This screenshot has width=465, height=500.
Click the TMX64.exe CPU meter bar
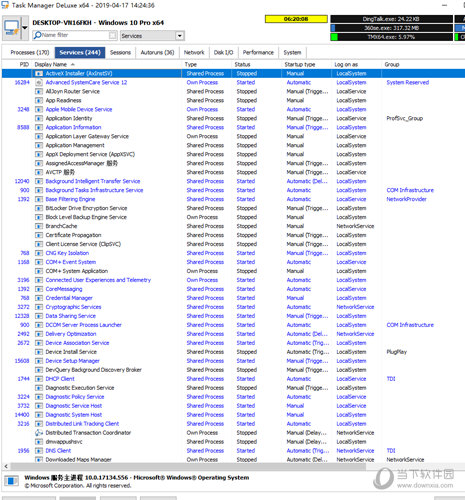pos(391,37)
